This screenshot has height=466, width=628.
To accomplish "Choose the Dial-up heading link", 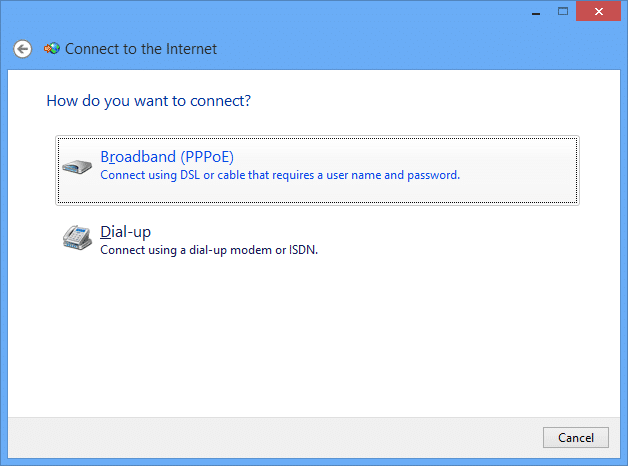I will coord(125,232).
